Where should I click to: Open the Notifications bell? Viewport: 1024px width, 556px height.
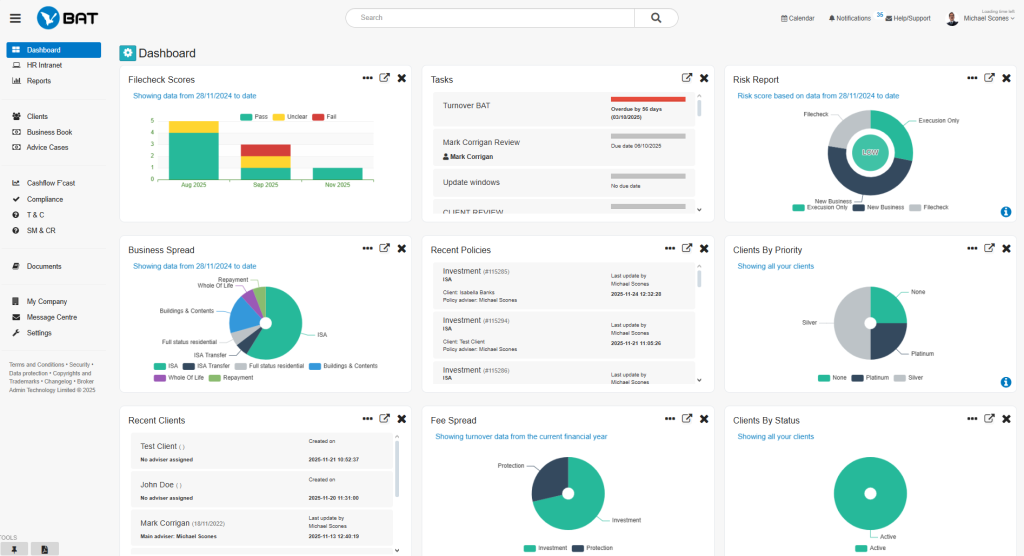point(850,18)
